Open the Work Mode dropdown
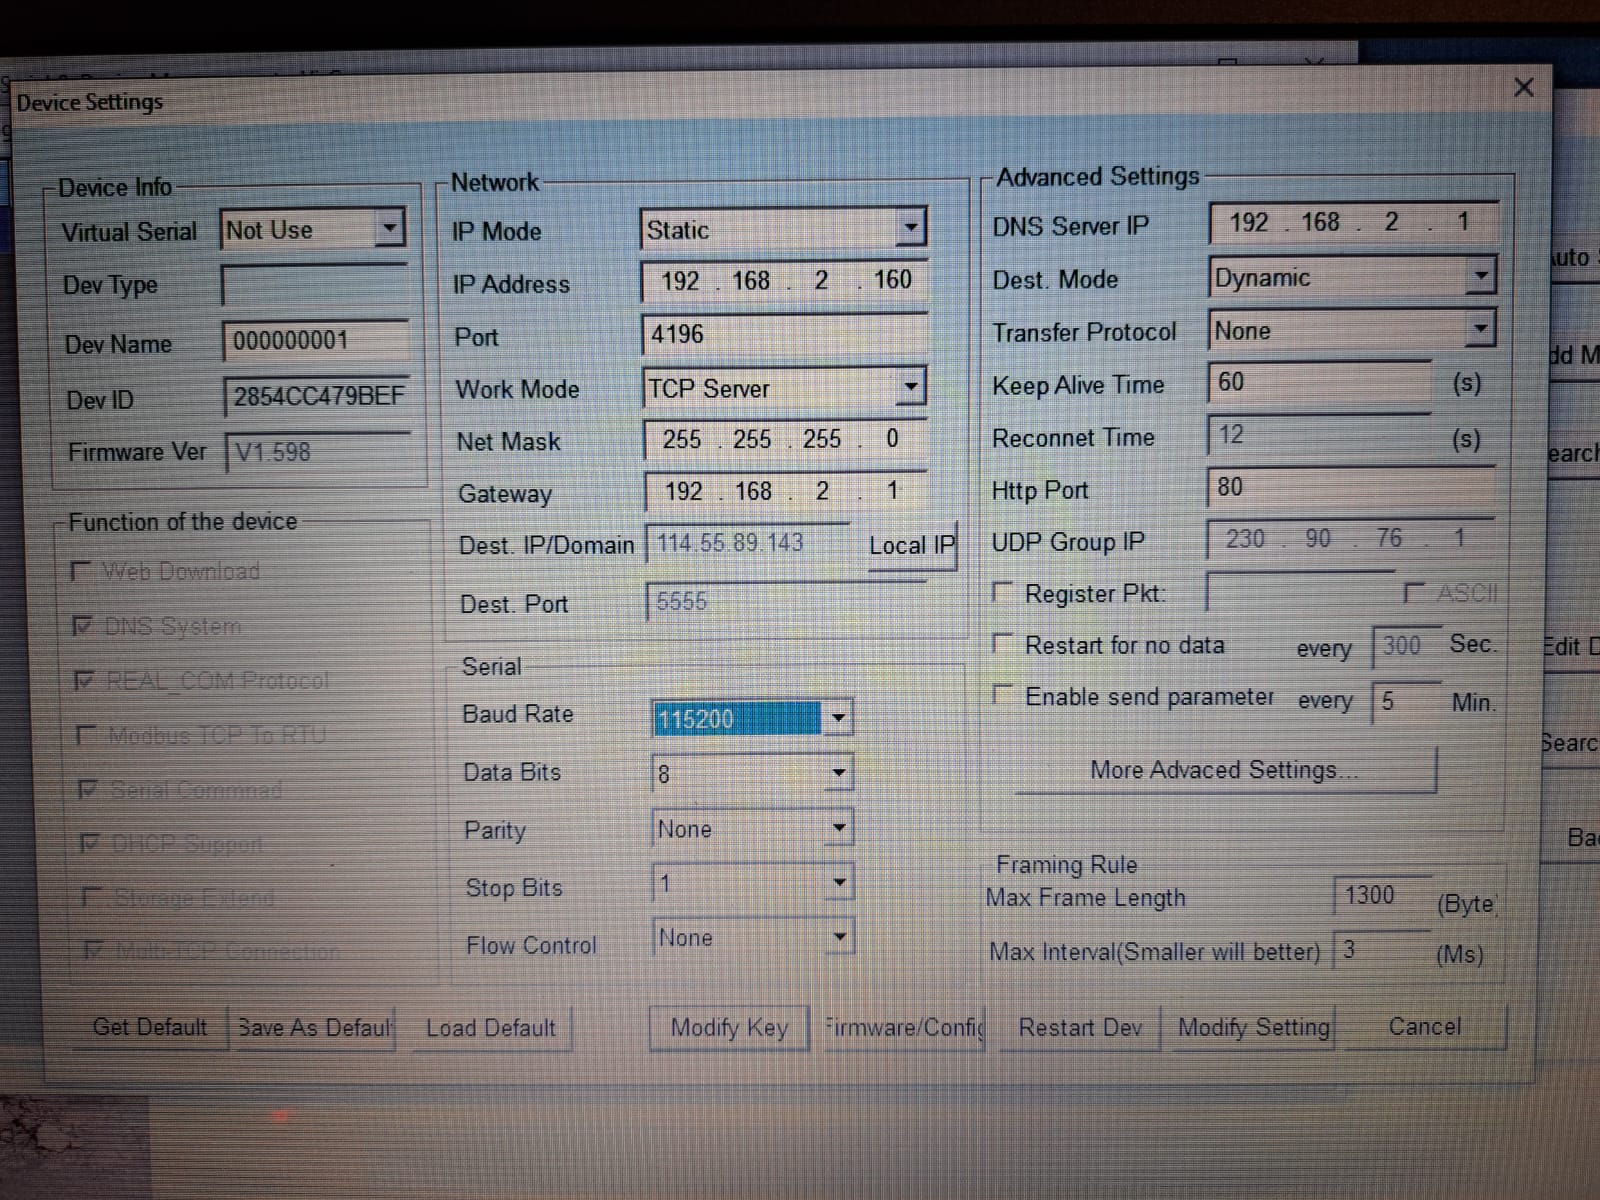Screen dimensions: 1600x1200 pos(910,387)
